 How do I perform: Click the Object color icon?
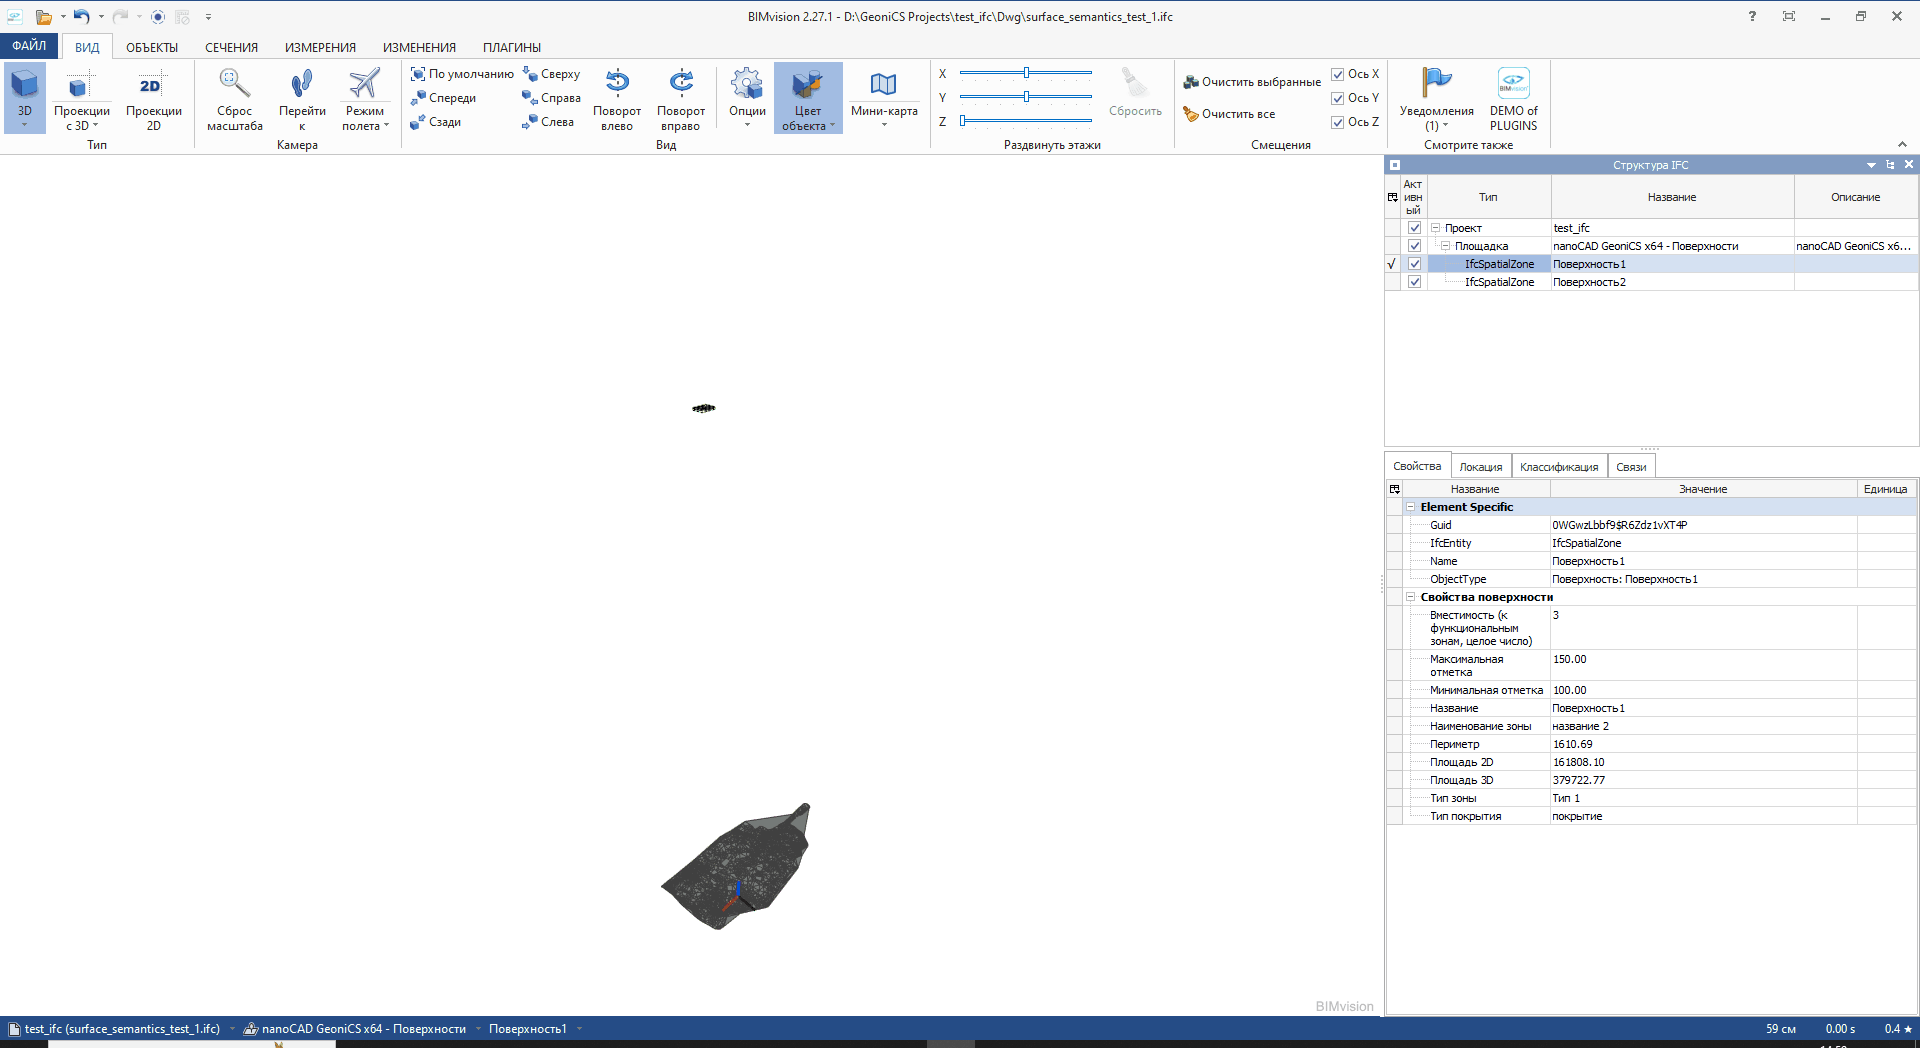807,86
